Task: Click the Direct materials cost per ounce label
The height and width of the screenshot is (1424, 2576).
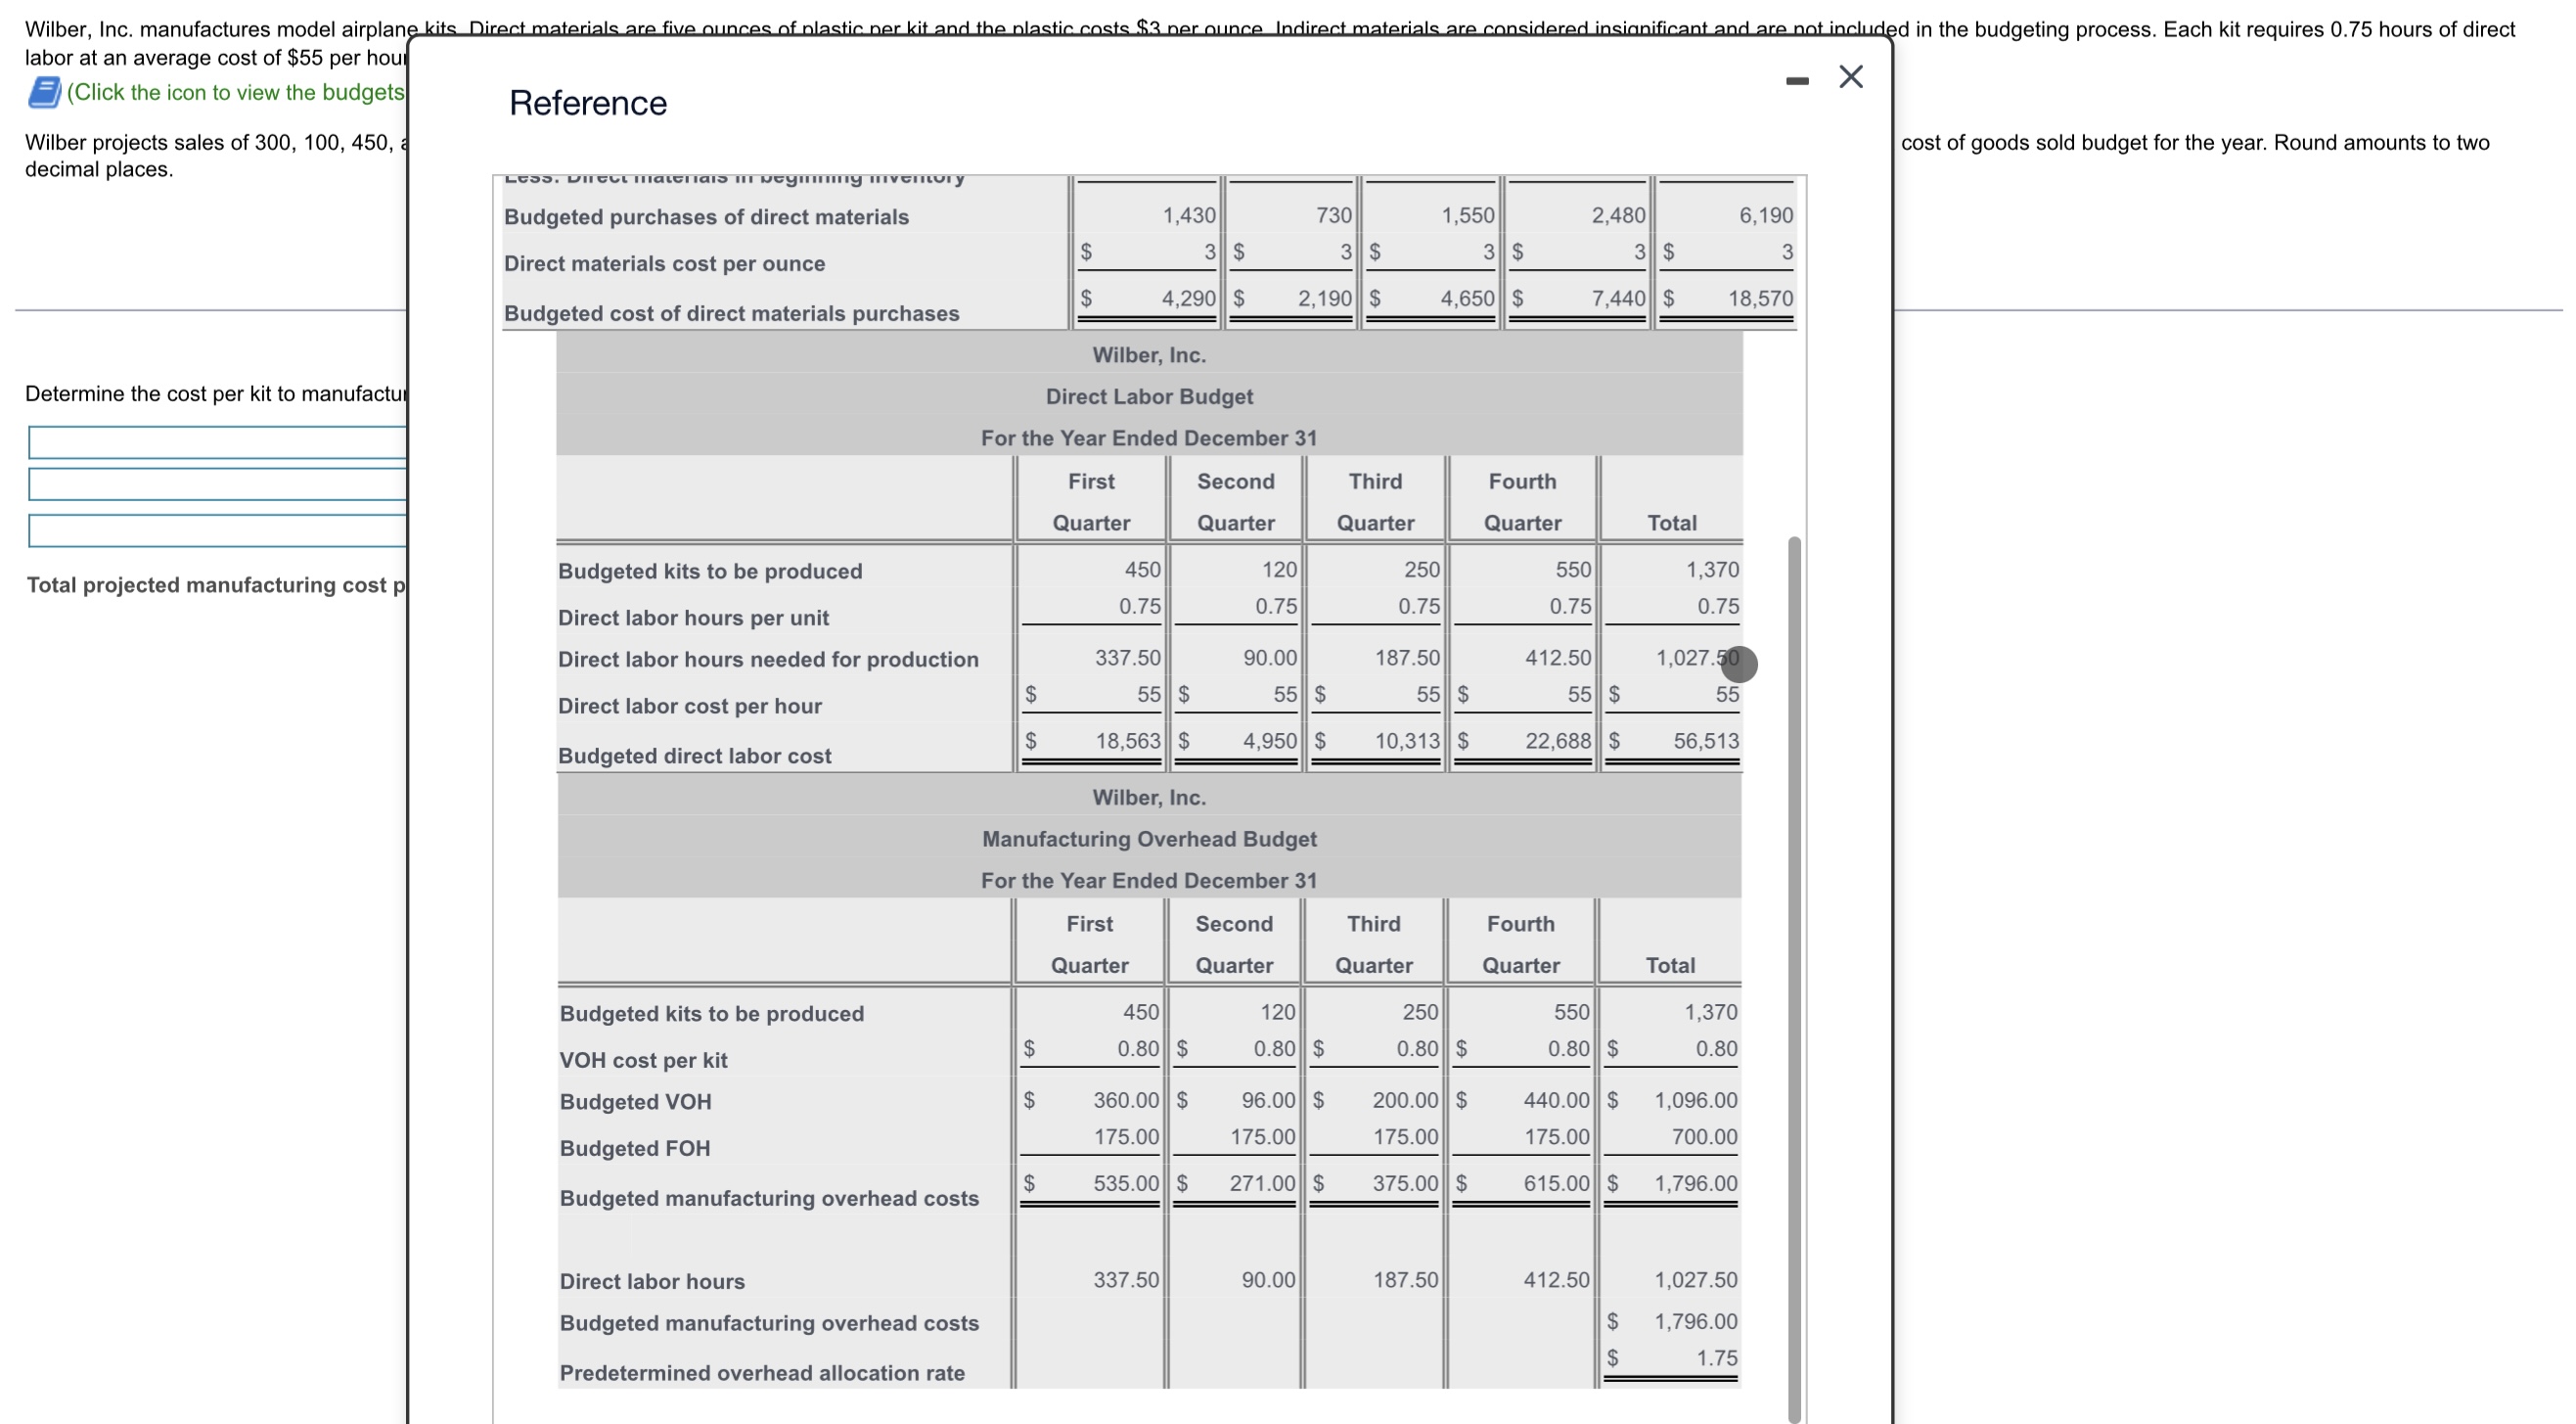Action: [x=664, y=264]
